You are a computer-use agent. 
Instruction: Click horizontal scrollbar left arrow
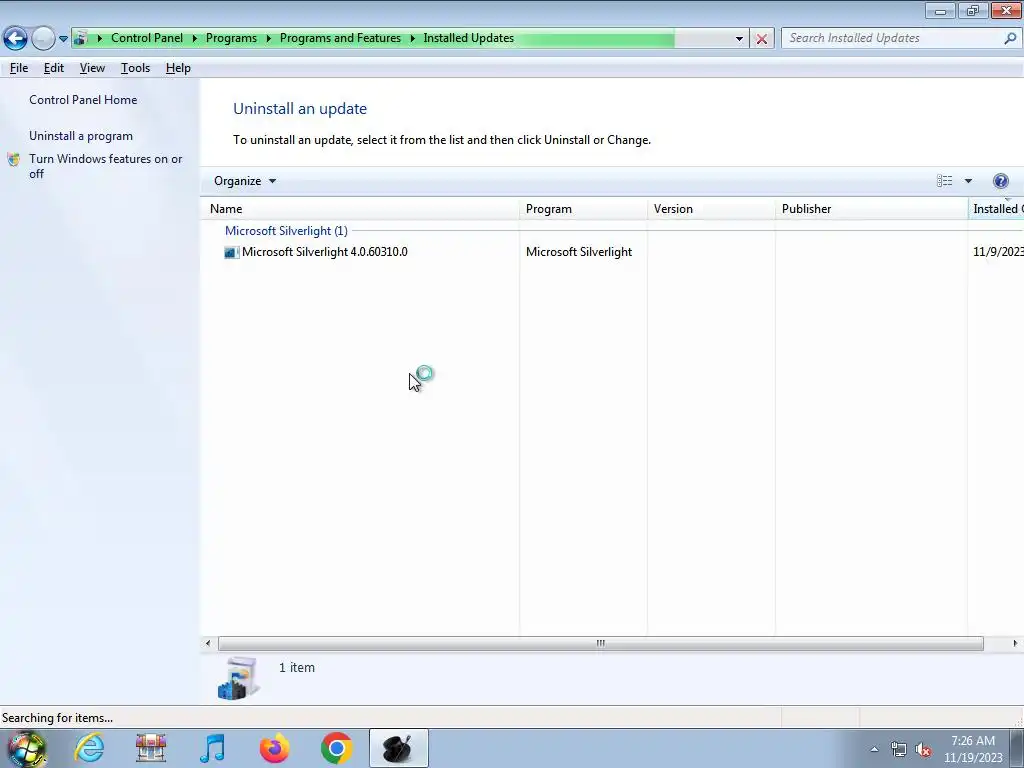click(x=208, y=643)
